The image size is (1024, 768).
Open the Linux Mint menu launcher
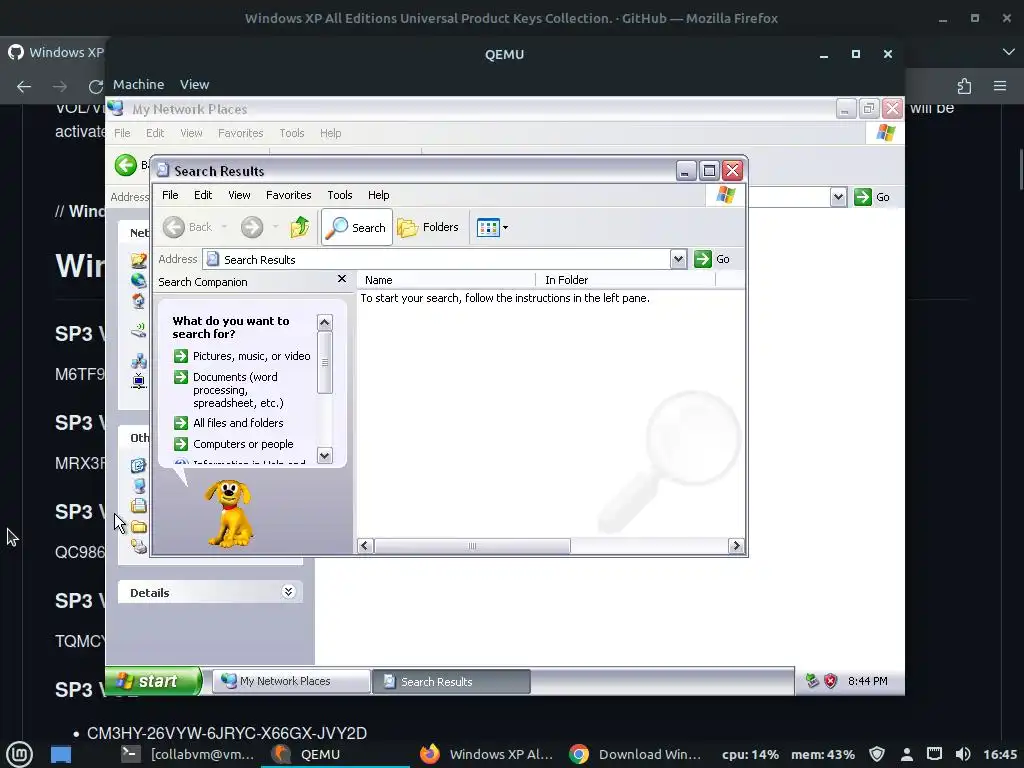20,754
